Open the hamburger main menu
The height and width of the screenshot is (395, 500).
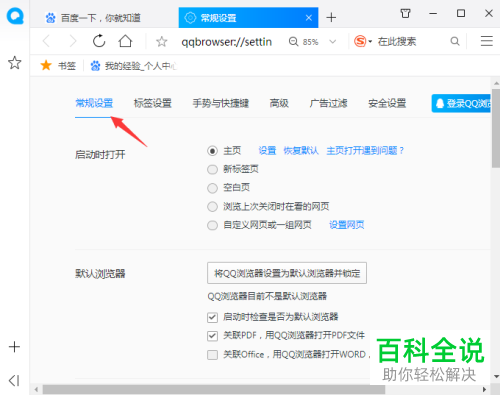487,41
